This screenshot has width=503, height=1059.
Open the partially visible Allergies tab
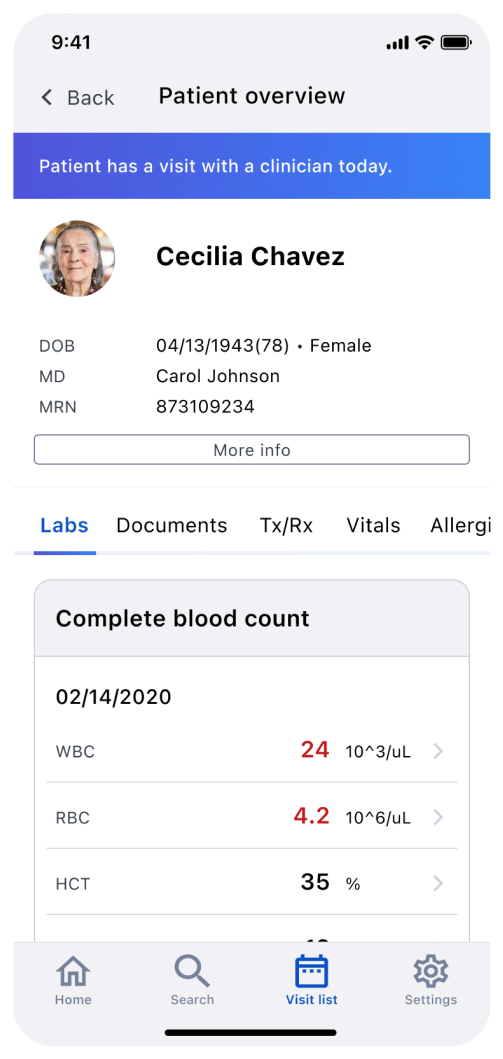pyautogui.click(x=460, y=525)
